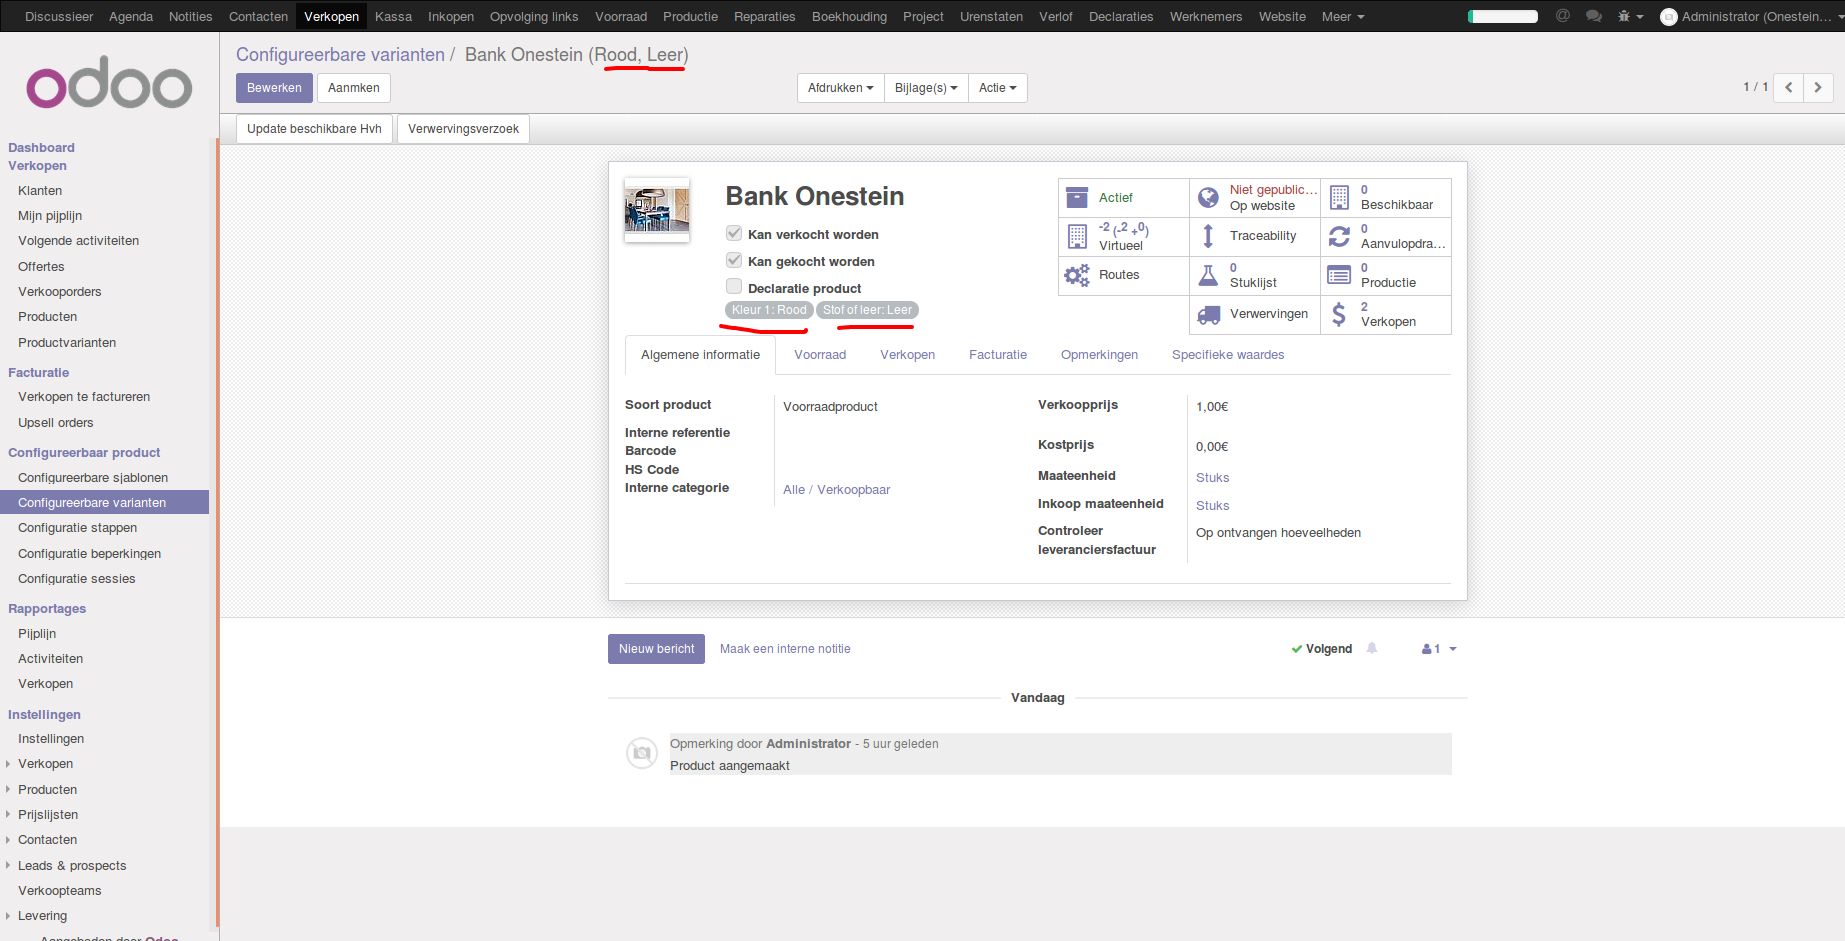
Task: Open the Boekhouding menu
Action: (849, 16)
